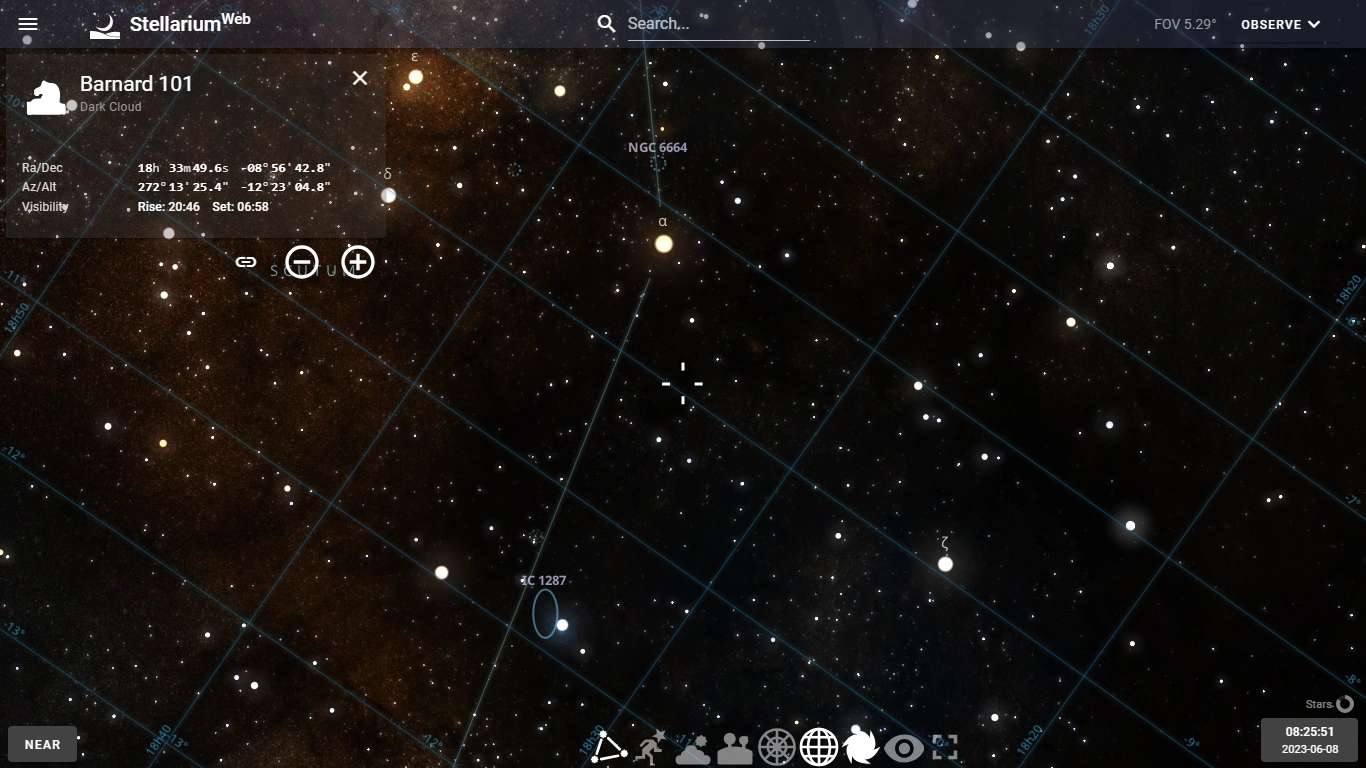The image size is (1366, 768).
Task: Select the IC 1287 nebula ellipse
Action: [x=545, y=613]
